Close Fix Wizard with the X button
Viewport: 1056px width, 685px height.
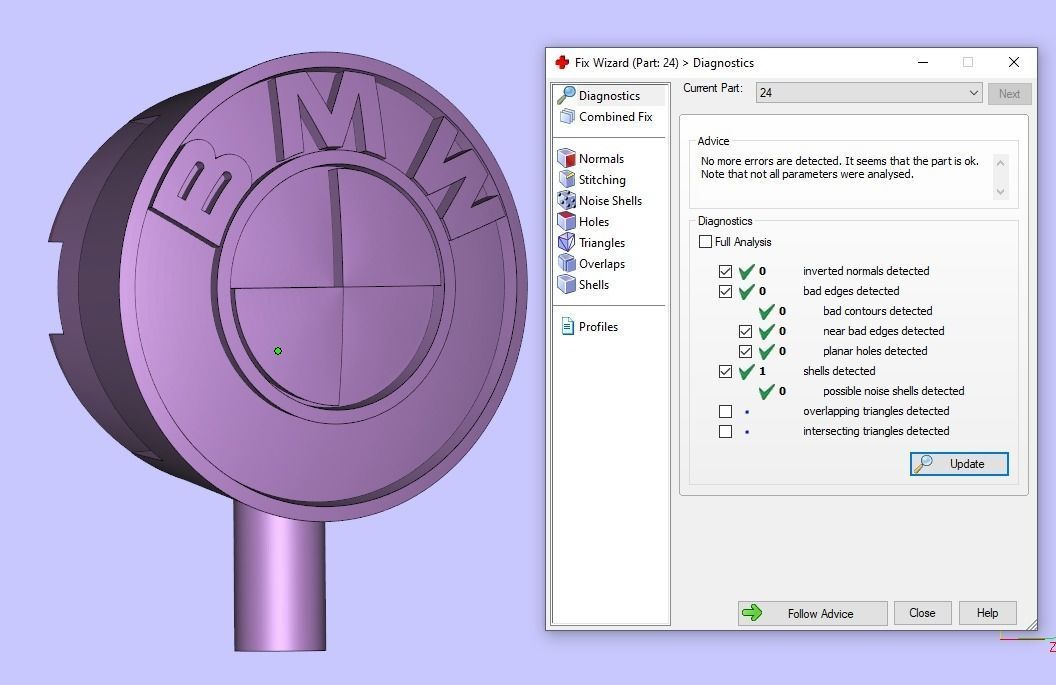tap(1014, 62)
